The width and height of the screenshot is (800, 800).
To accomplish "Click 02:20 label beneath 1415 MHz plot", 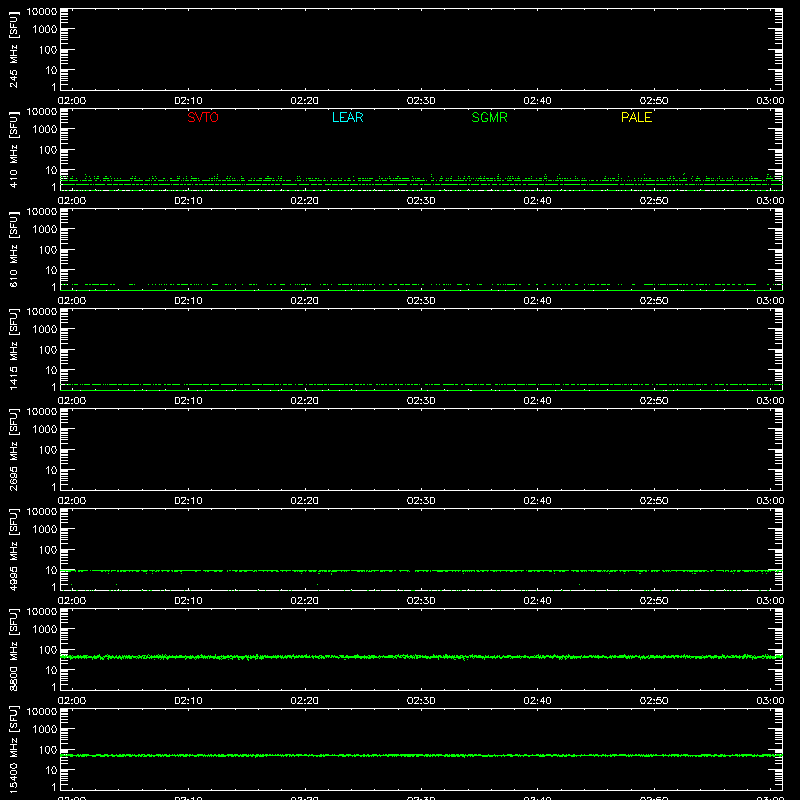I will [x=305, y=401].
